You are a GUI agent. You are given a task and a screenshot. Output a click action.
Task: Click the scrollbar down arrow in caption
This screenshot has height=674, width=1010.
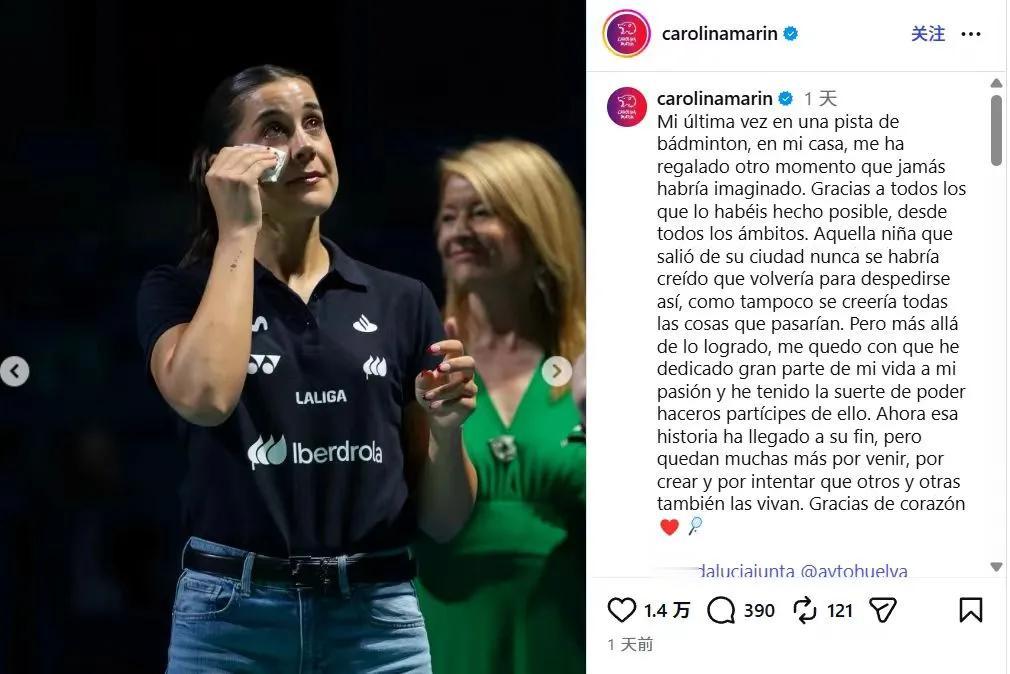pos(996,567)
